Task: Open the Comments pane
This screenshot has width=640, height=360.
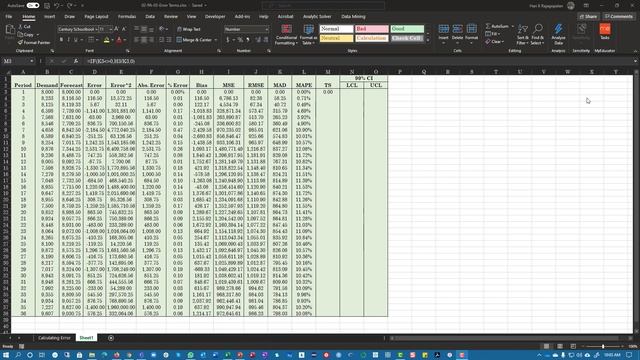Action: 619,17
